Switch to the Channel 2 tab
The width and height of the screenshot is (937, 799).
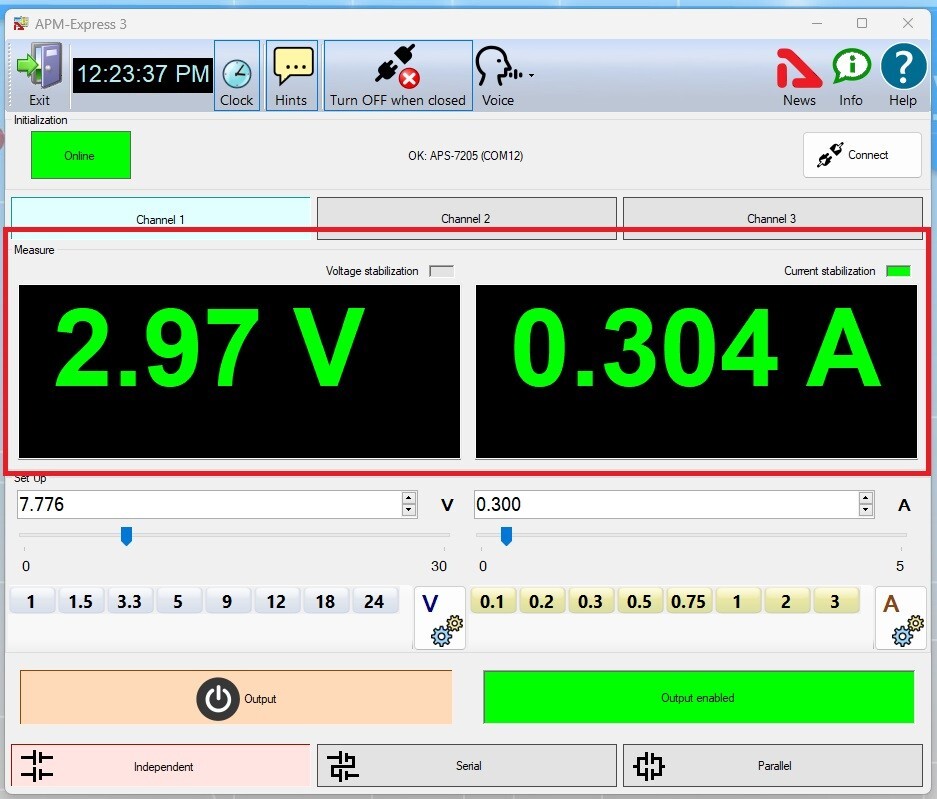466,218
